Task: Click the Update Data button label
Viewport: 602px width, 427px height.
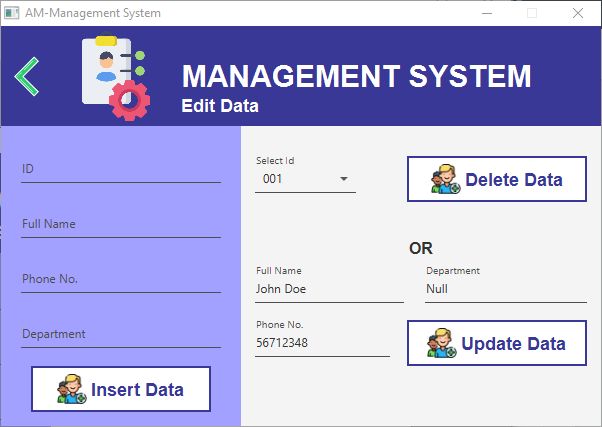Action: click(513, 344)
